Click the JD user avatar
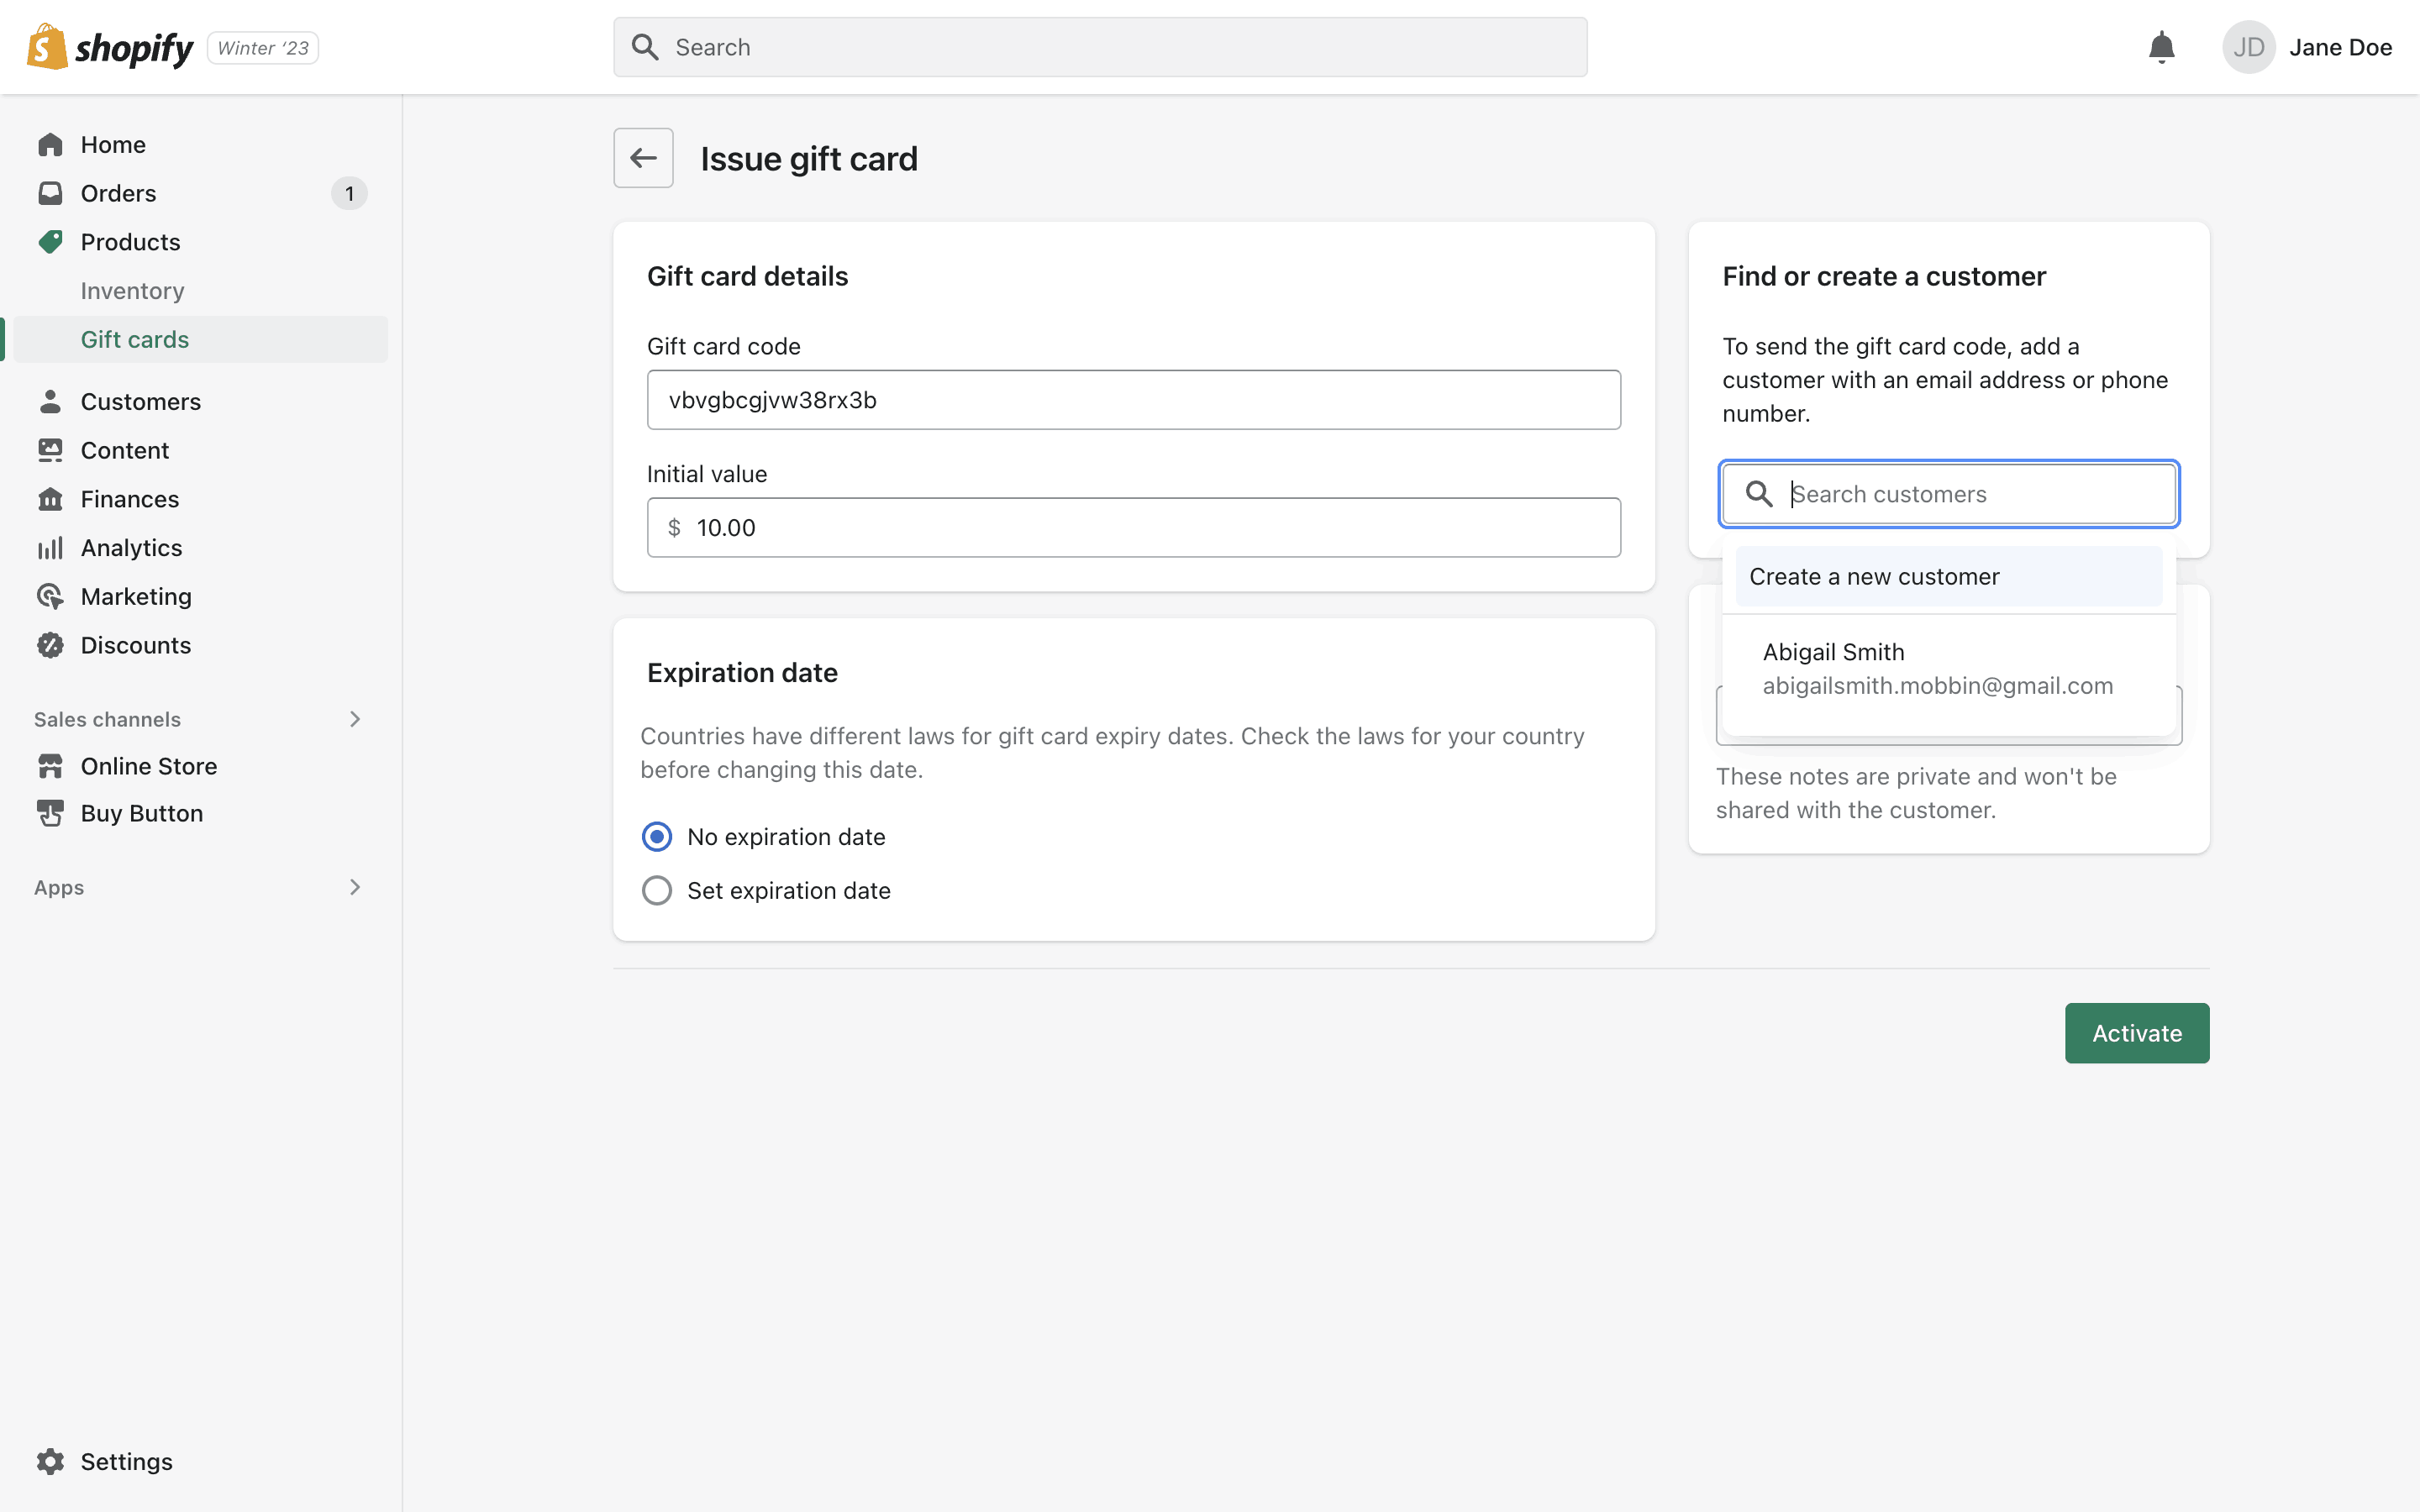This screenshot has width=2420, height=1512. point(2248,47)
